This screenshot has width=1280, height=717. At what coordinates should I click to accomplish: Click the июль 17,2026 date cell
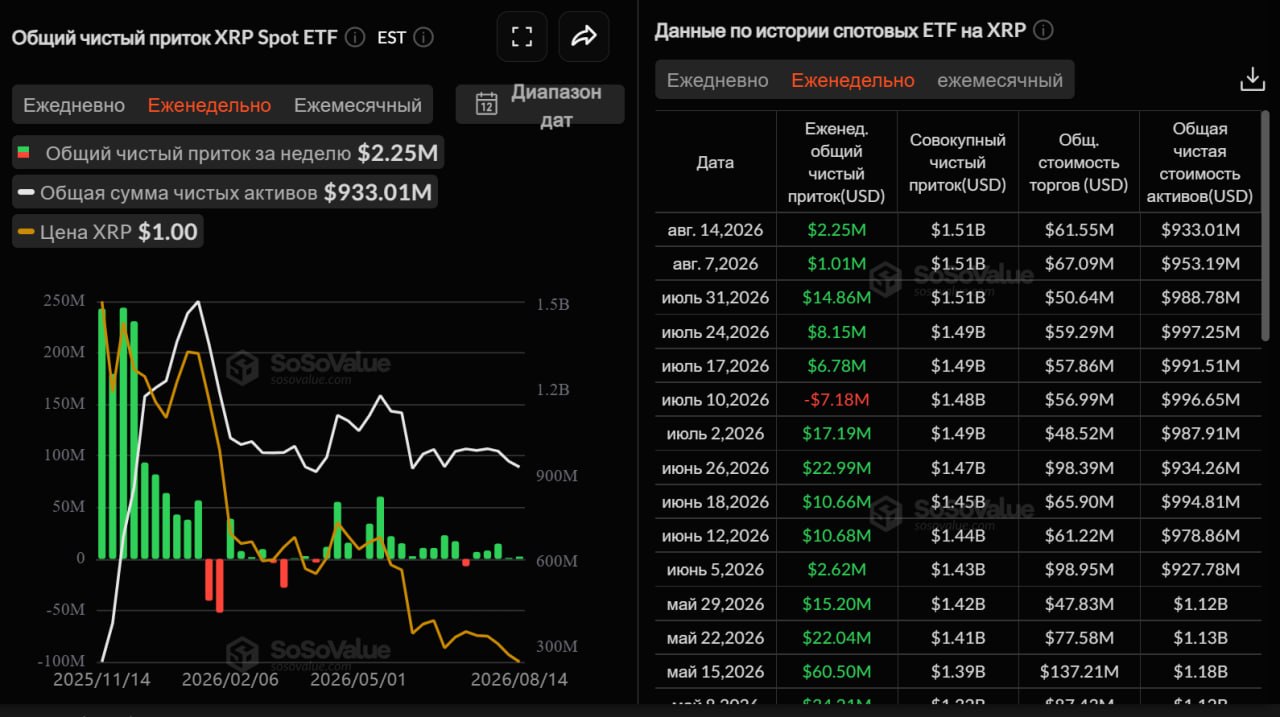(715, 366)
